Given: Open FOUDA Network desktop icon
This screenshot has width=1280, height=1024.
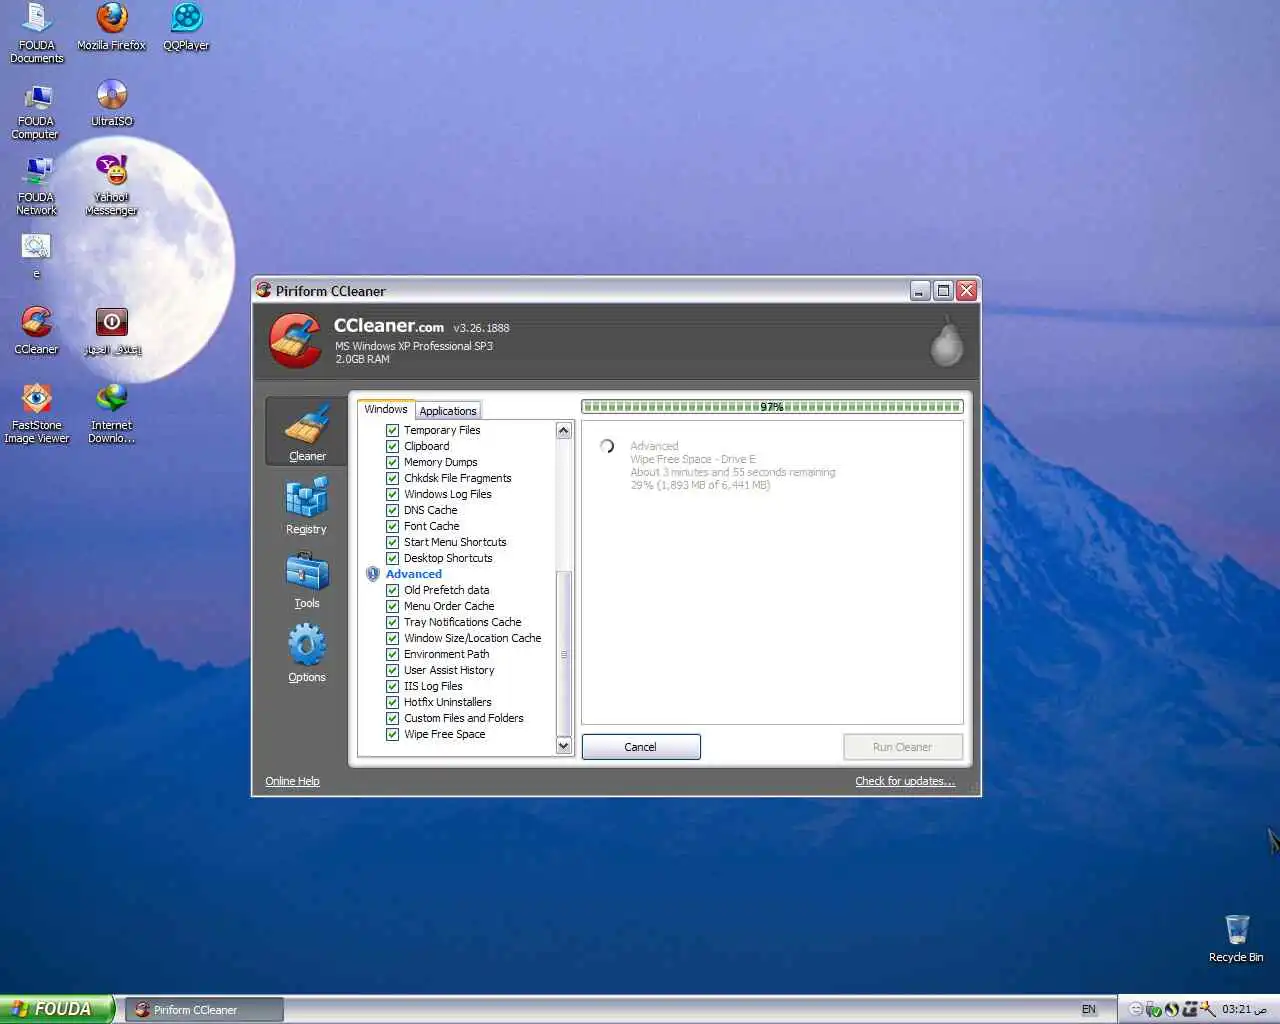Looking at the screenshot, I should [36, 187].
